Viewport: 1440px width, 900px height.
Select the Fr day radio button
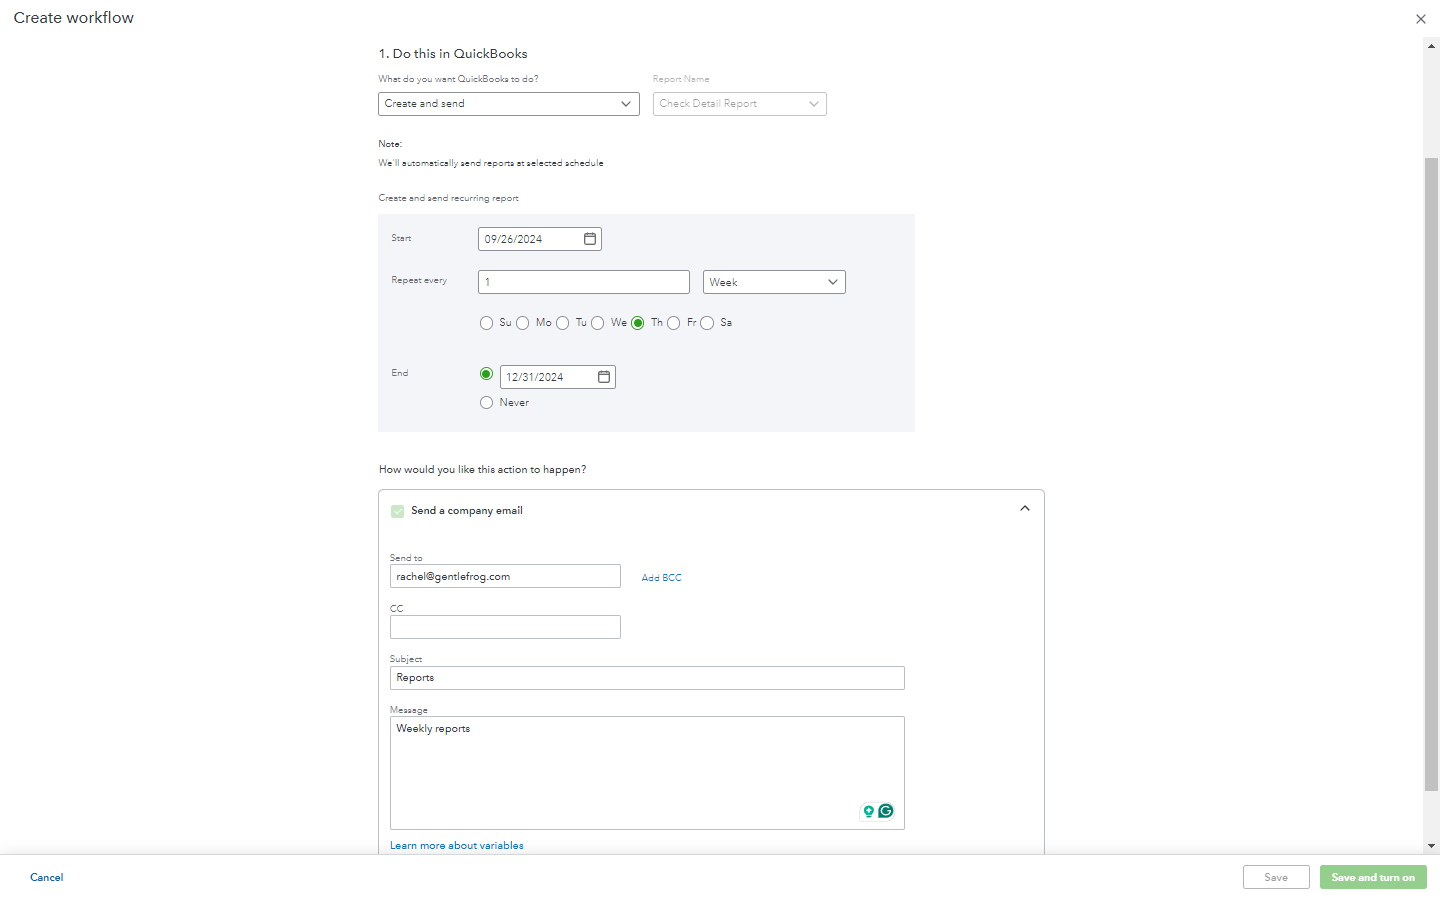pos(673,323)
